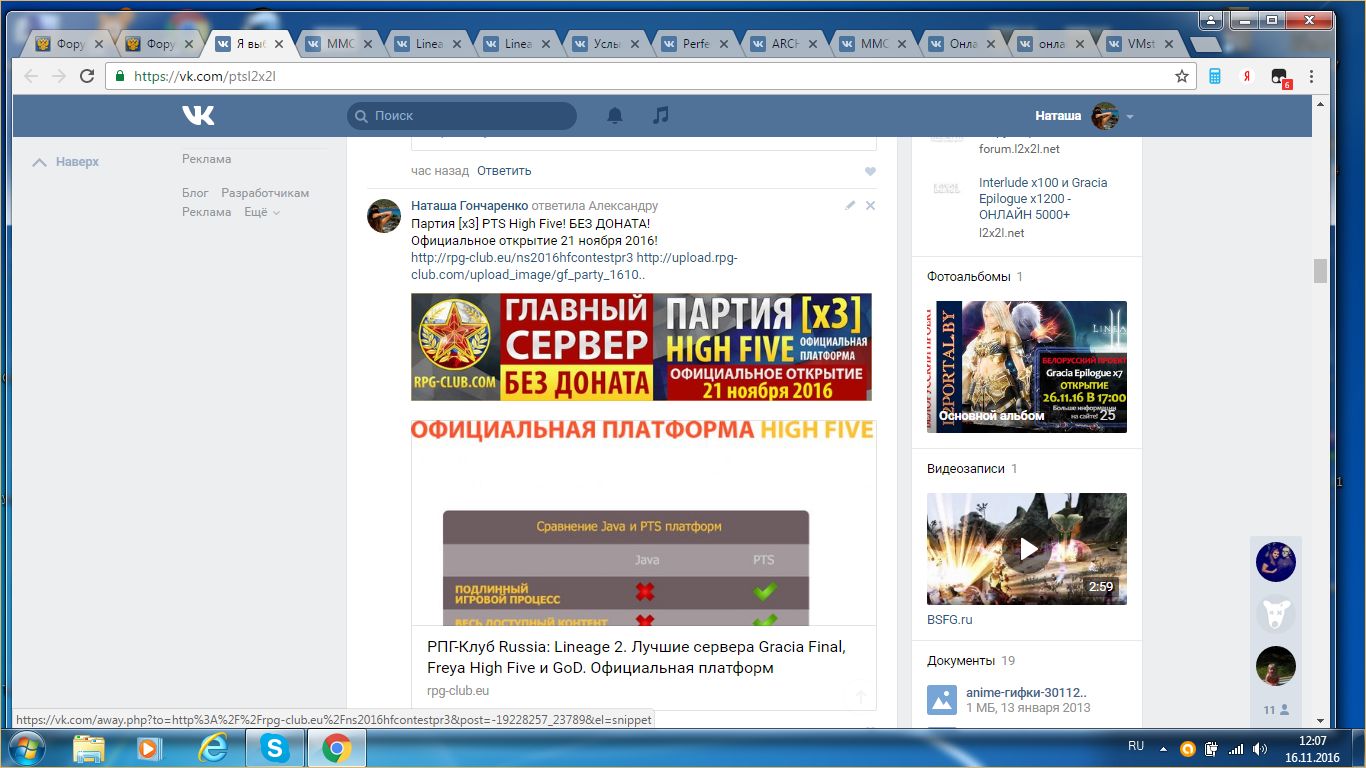Click the Ответить reply link

point(504,171)
